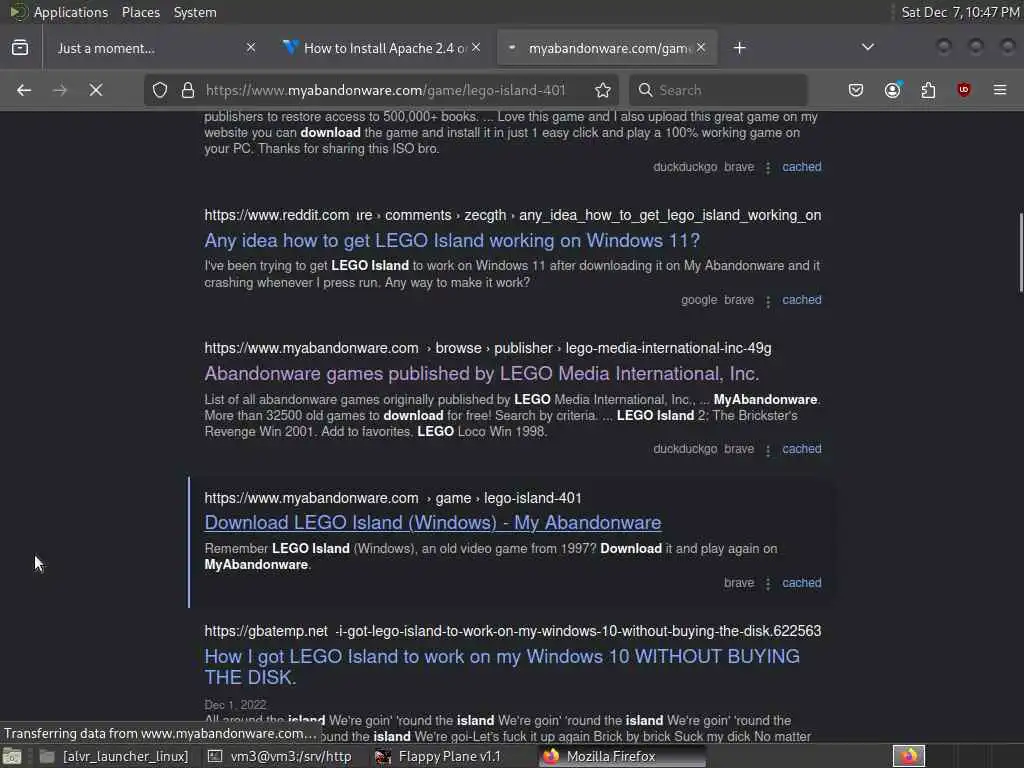
Task: Open Firefox View tab list icon
Action: point(20,48)
